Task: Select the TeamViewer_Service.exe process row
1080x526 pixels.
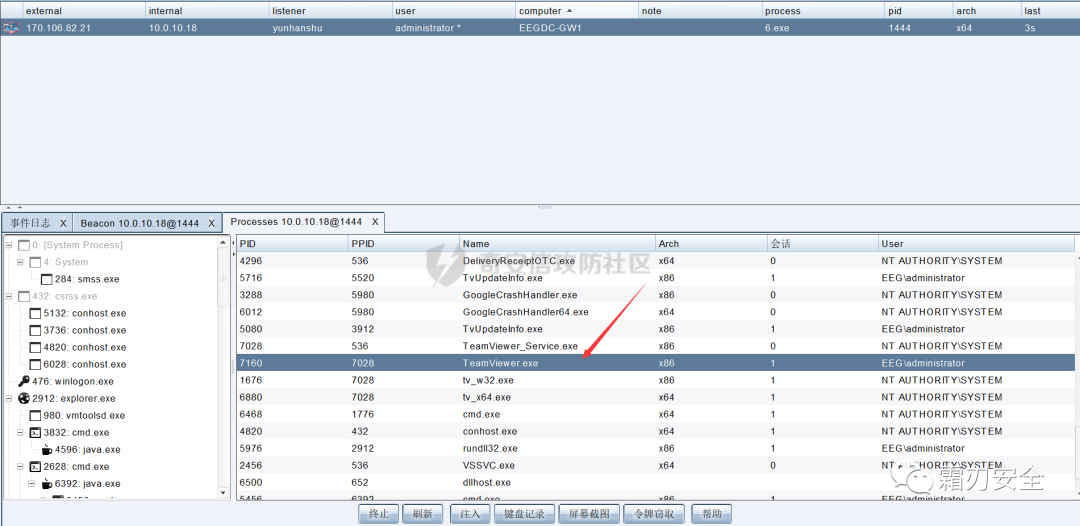Action: pyautogui.click(x=656, y=346)
